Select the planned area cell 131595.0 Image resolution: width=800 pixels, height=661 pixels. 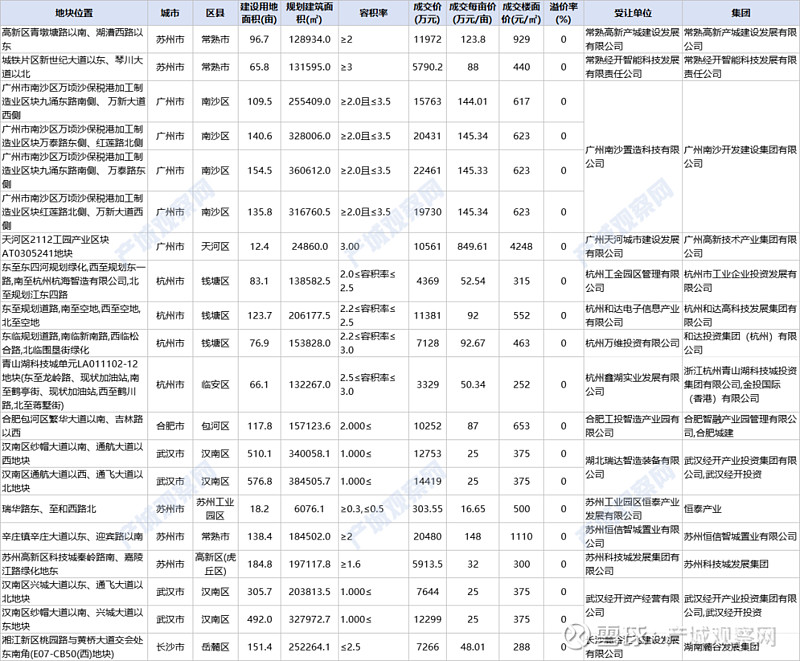click(x=310, y=67)
